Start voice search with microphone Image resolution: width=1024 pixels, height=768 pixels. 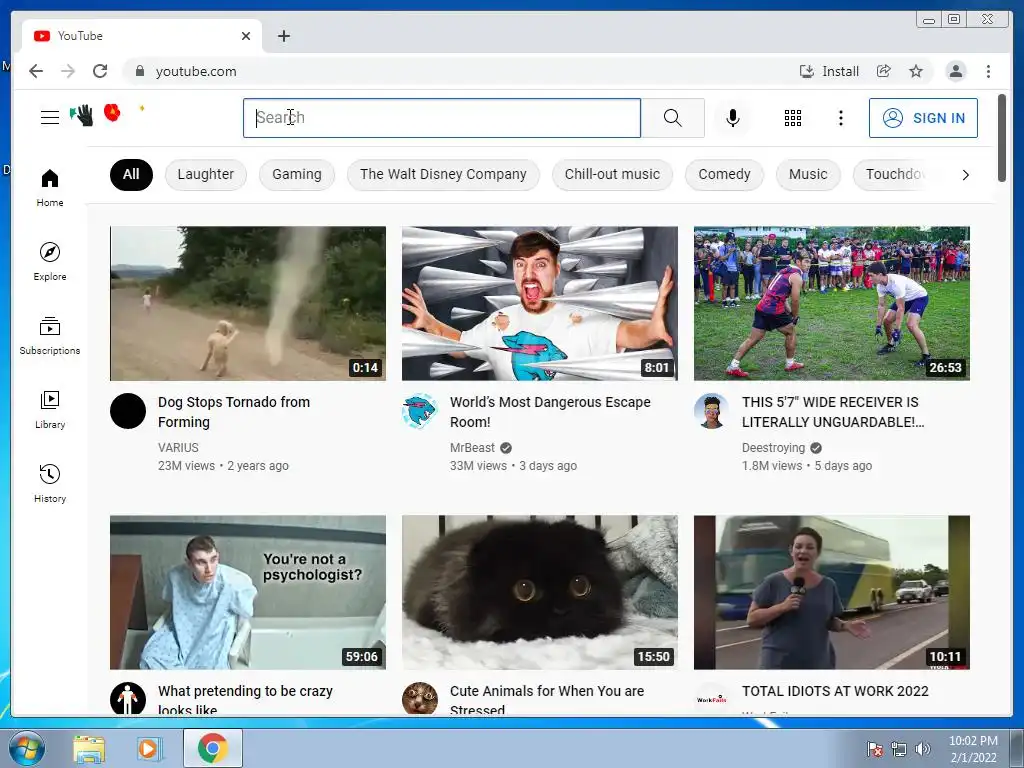click(733, 118)
